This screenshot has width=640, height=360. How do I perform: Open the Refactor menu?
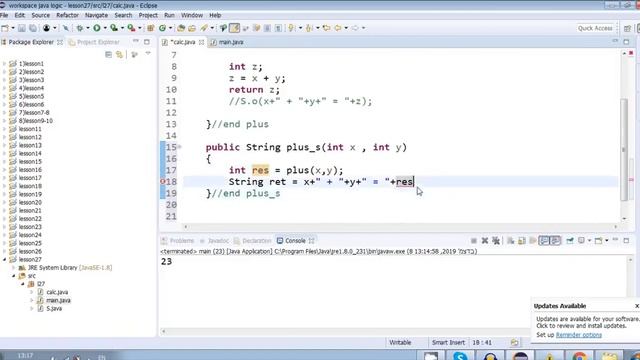pyautogui.click(x=67, y=15)
